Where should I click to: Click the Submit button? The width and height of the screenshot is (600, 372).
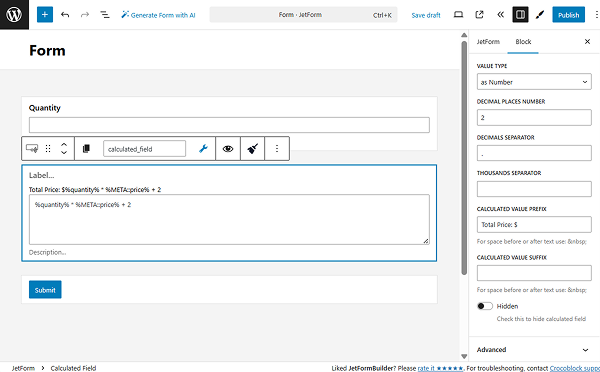(45, 290)
